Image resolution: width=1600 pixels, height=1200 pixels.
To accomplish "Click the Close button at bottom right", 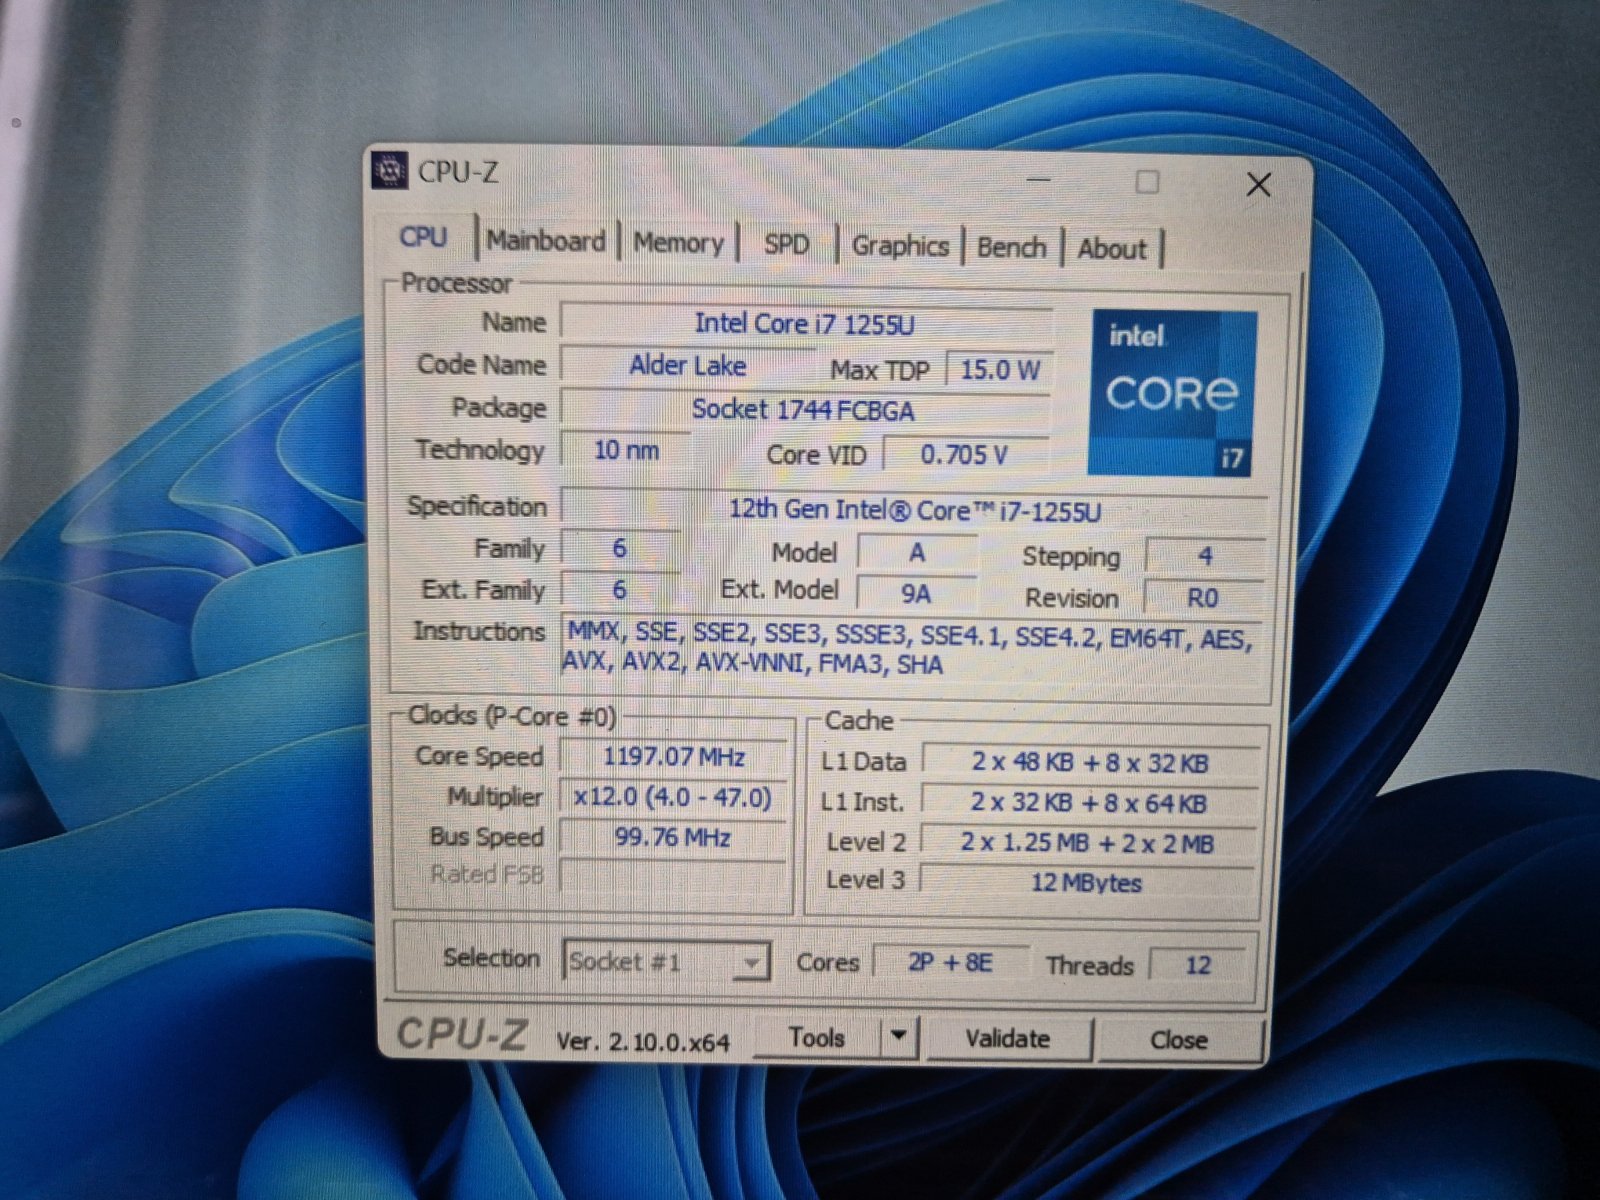I will (1179, 1040).
